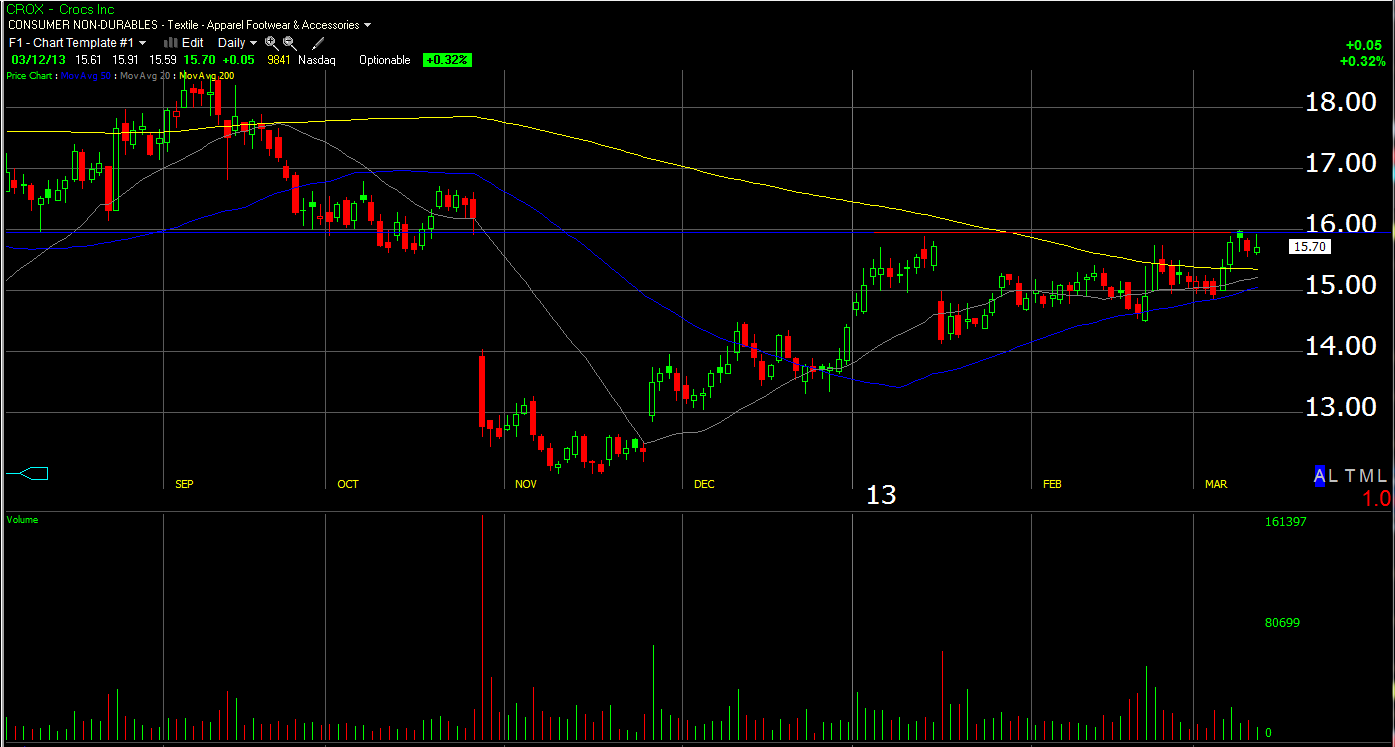
Task: Click the +0.32% text at top right
Action: [1361, 61]
